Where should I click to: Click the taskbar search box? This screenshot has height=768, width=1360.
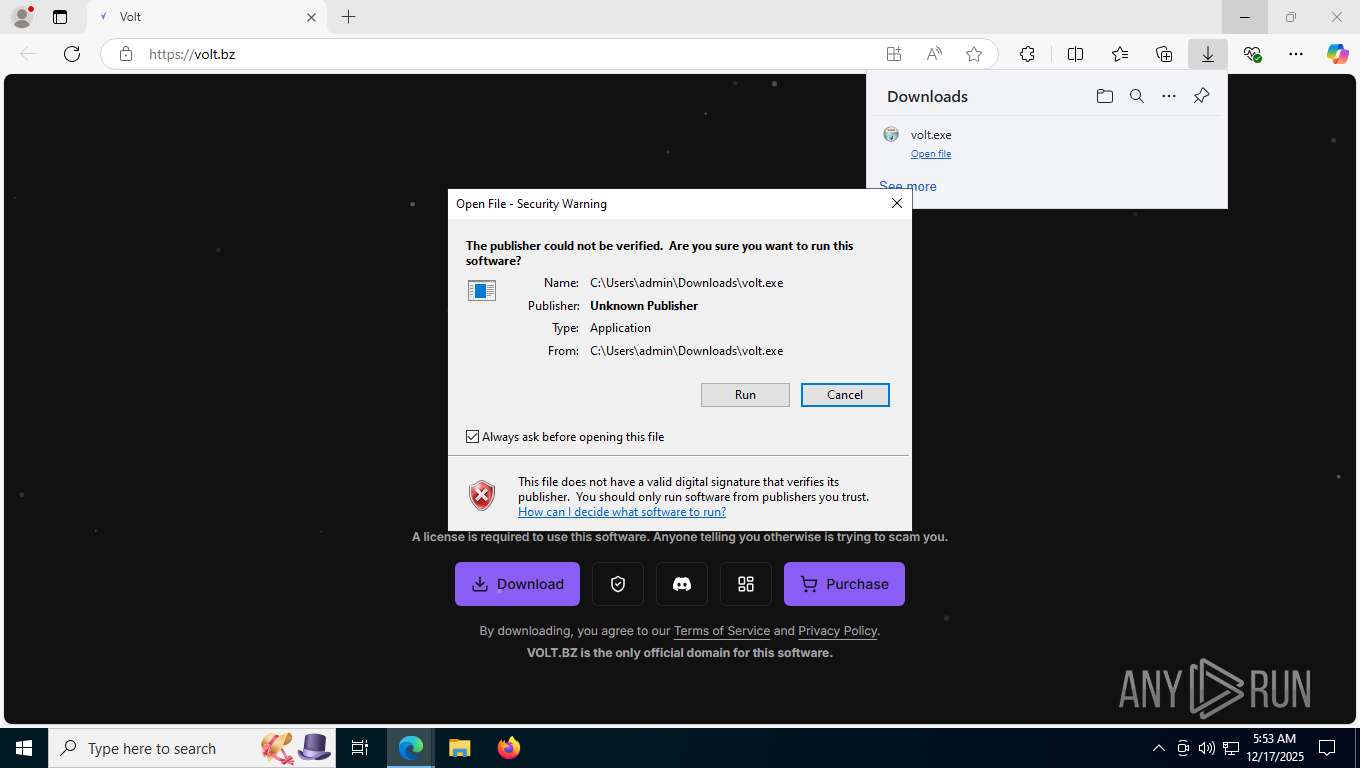[191, 748]
